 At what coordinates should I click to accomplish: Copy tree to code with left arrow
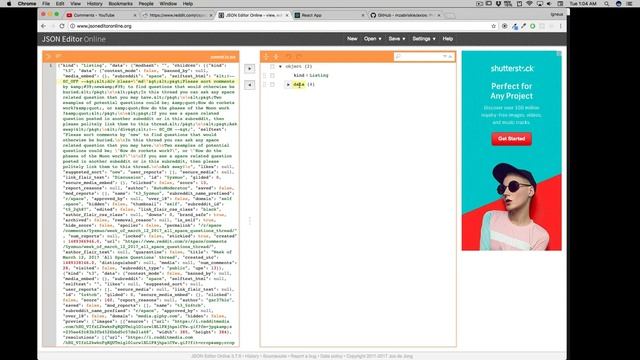(x=249, y=85)
